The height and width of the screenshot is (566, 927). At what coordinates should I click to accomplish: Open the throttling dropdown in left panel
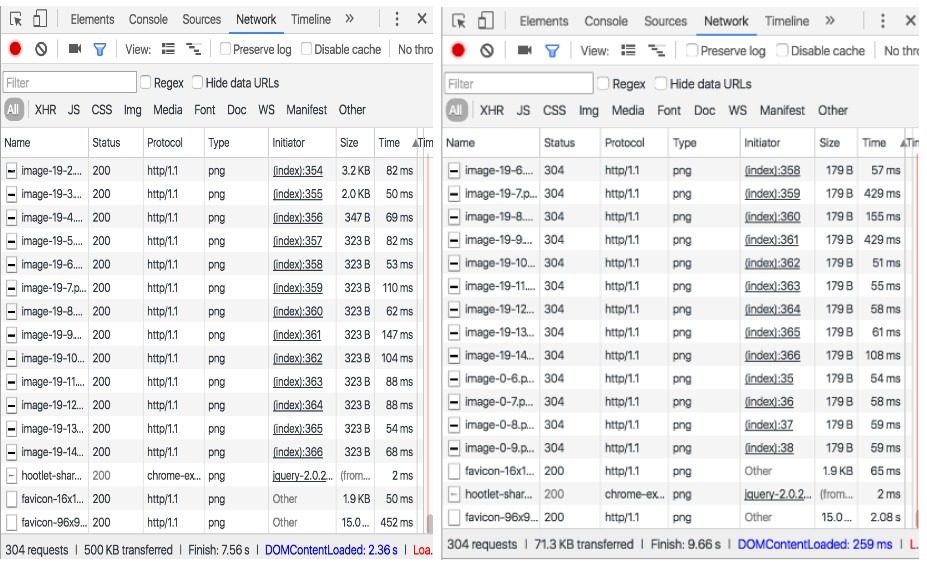[x=415, y=49]
